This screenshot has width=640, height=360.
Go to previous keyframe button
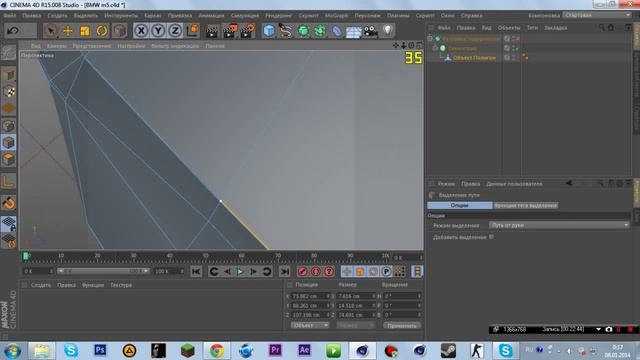pos(213,271)
